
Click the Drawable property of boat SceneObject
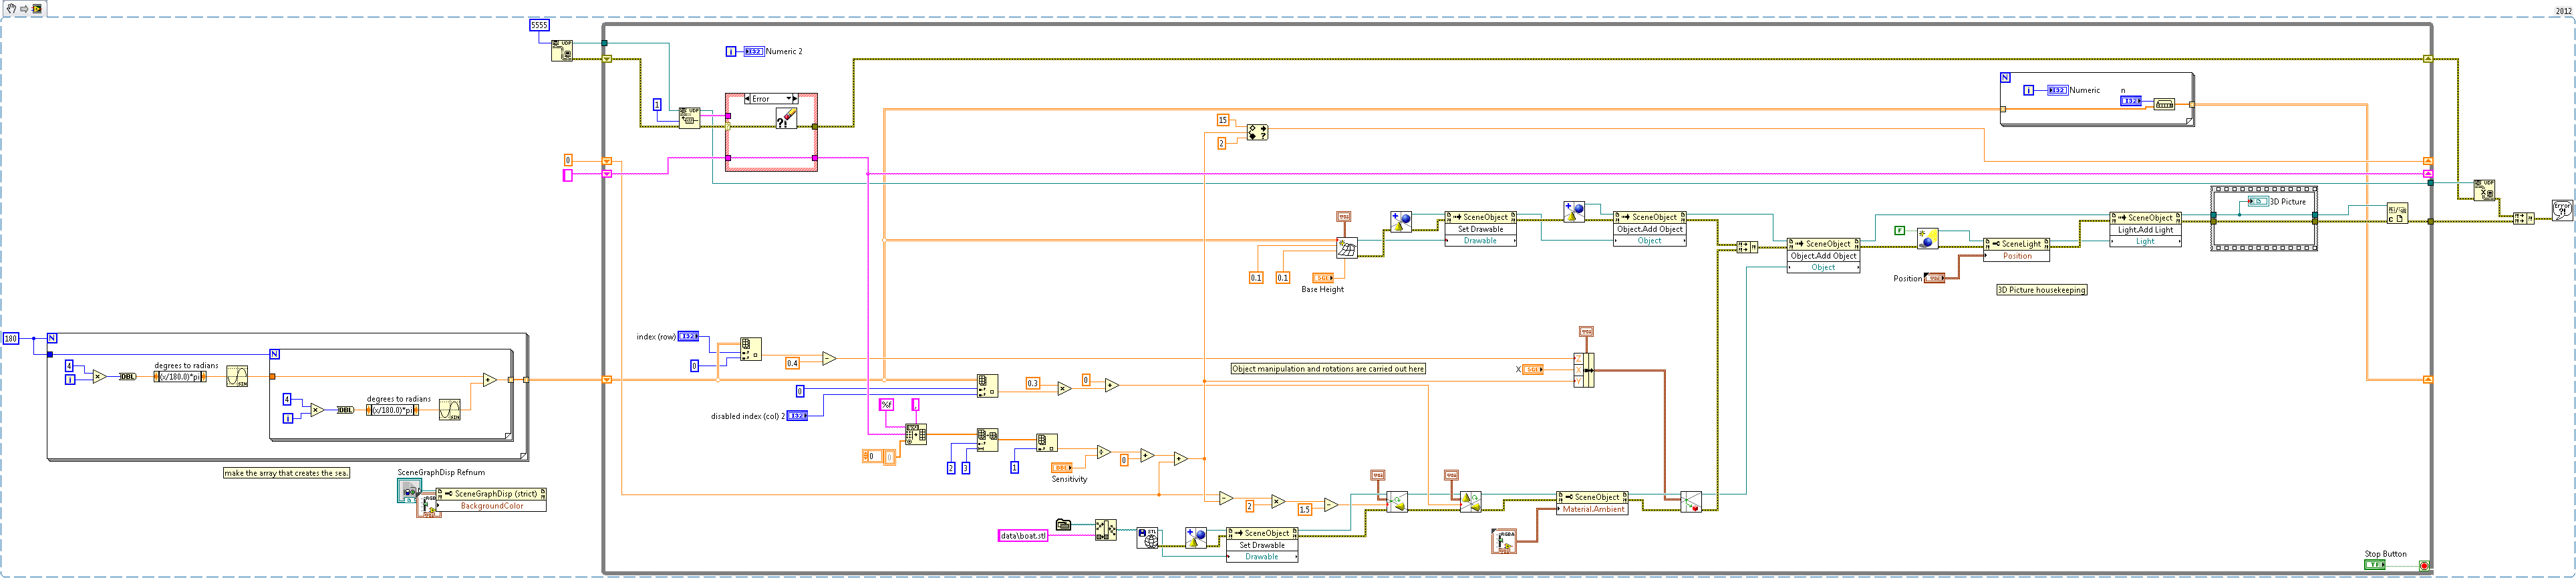pos(1262,557)
